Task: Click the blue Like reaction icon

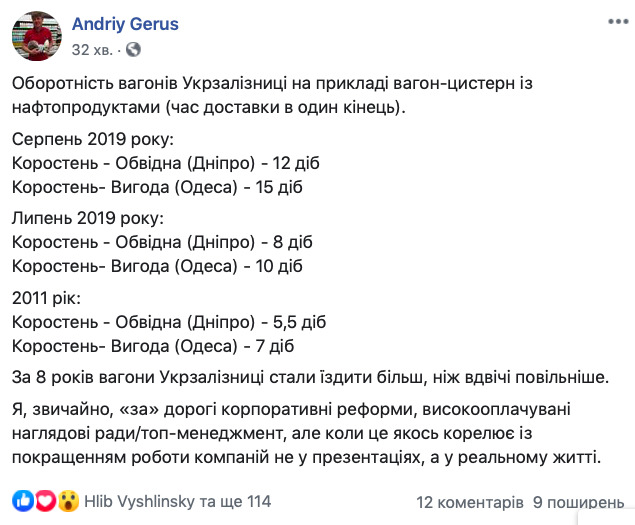Action: pyautogui.click(x=22, y=500)
